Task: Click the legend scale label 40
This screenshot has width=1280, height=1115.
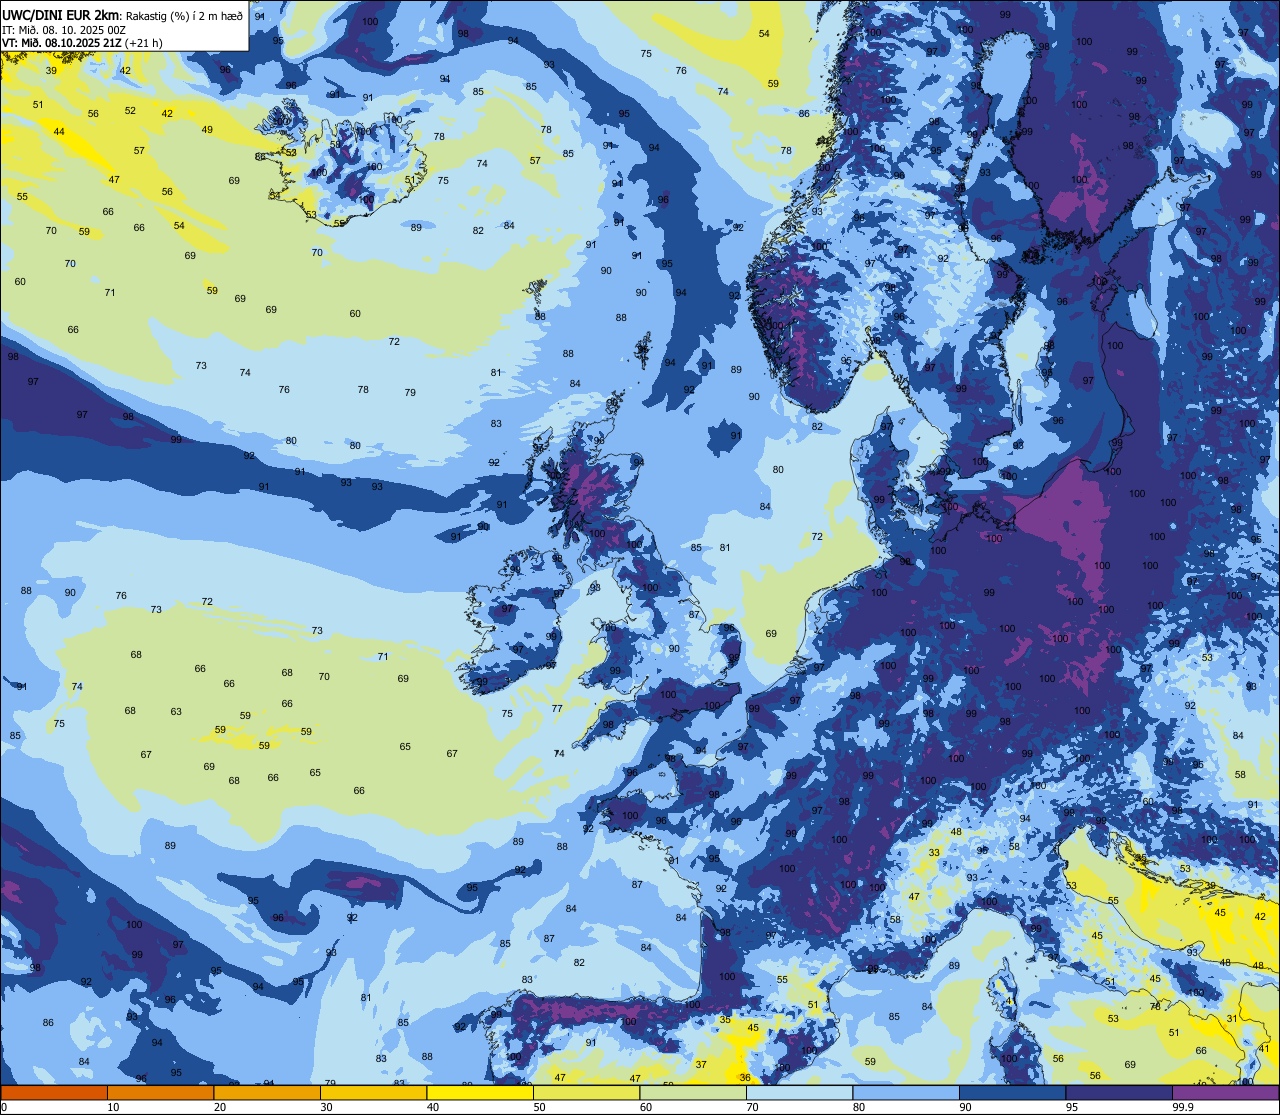Action: (433, 1107)
